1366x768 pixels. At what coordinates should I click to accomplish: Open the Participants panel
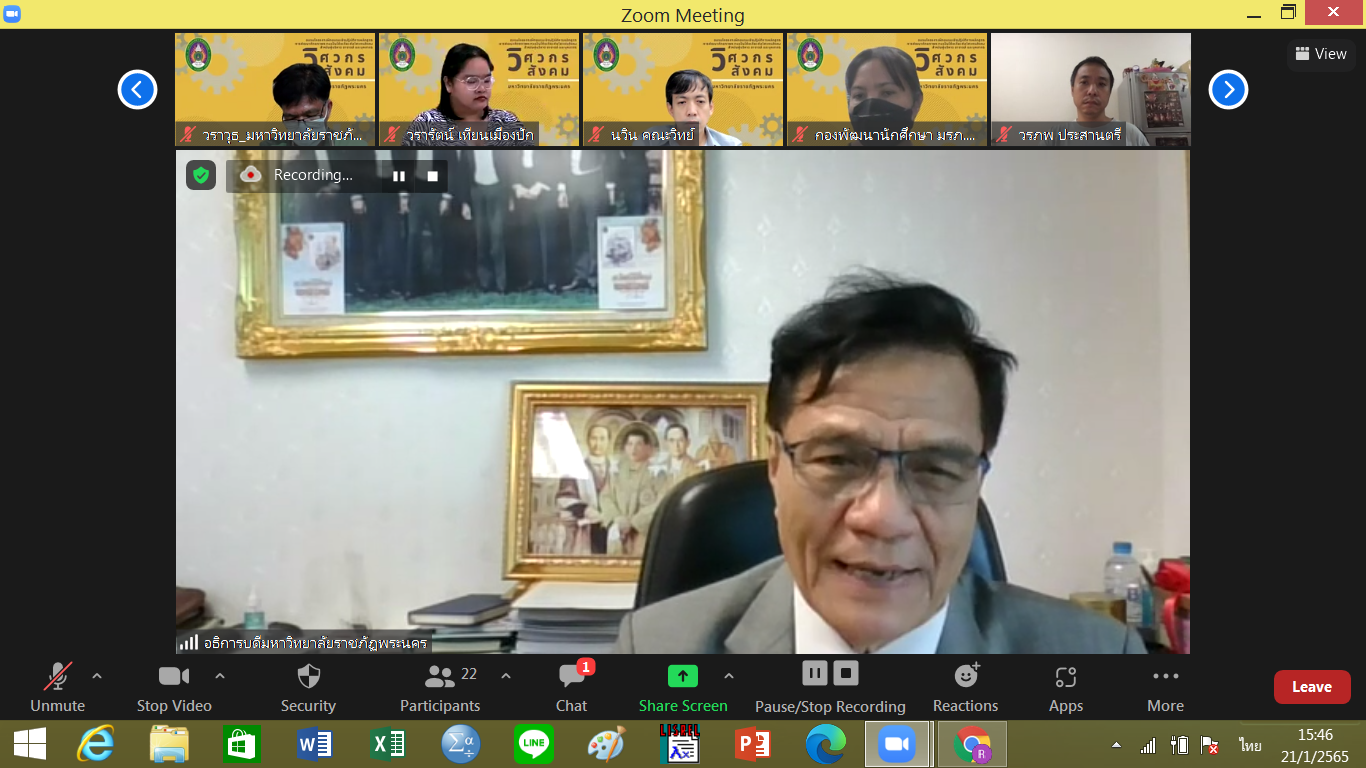(440, 687)
